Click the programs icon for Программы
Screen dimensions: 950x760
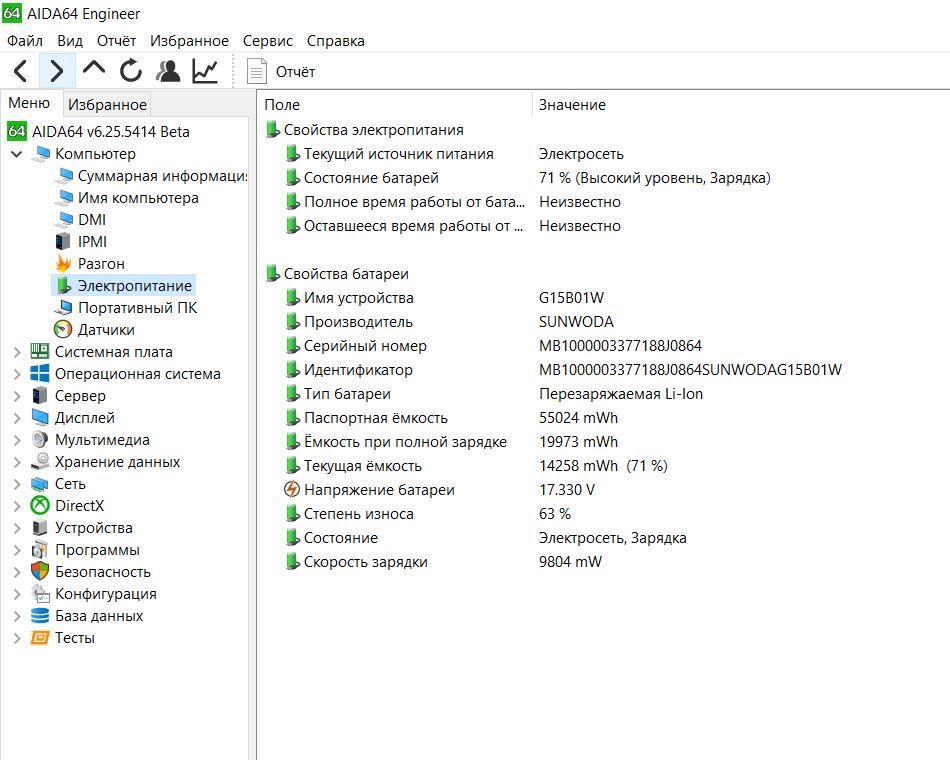click(39, 550)
